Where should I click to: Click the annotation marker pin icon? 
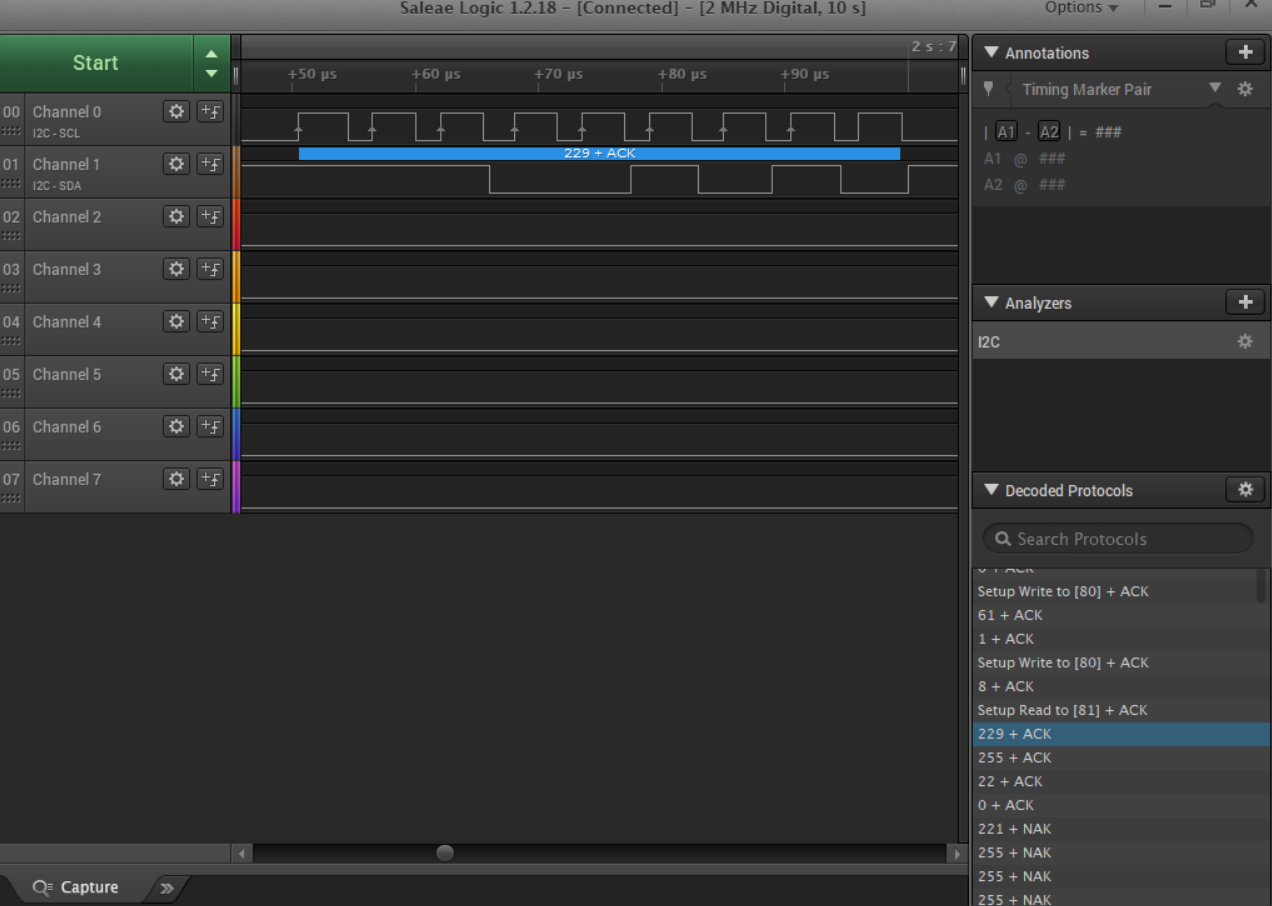(x=989, y=89)
